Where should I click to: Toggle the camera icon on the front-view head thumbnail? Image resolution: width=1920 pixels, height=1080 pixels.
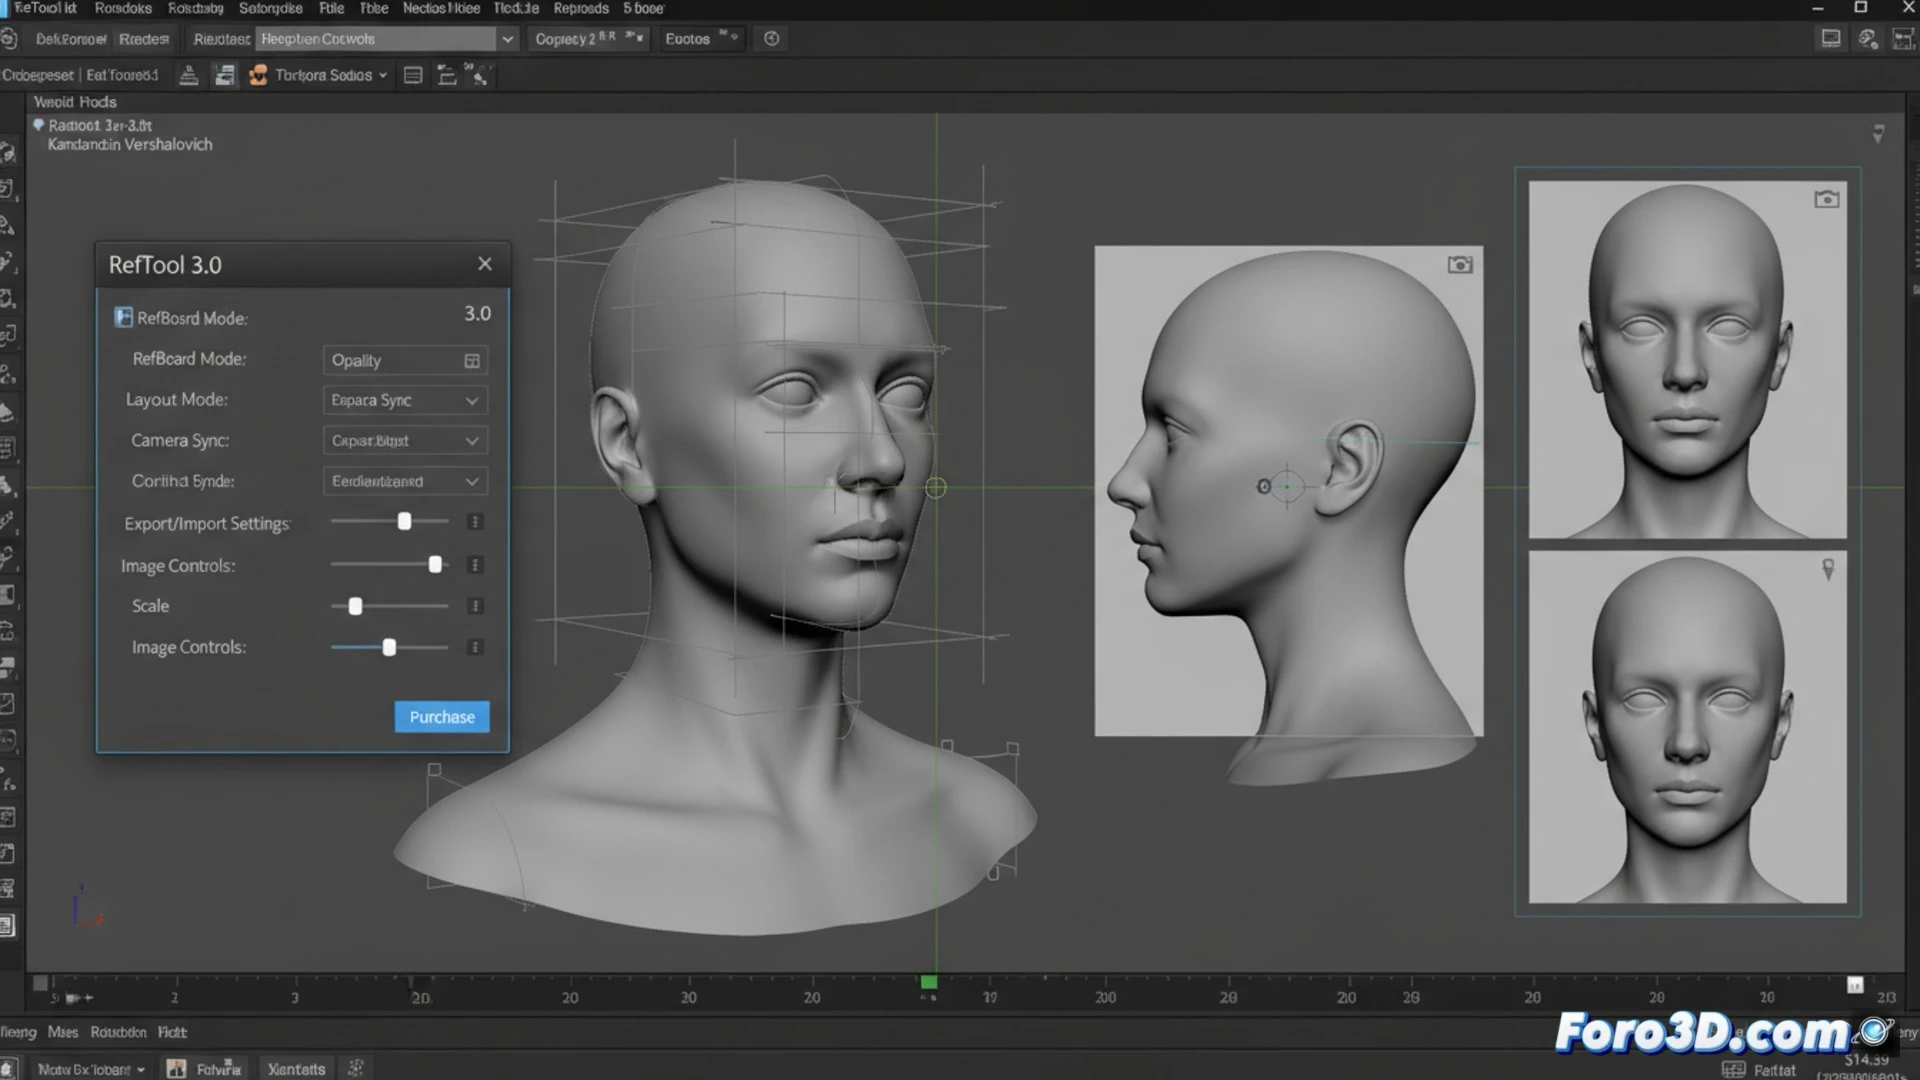[x=1828, y=198]
